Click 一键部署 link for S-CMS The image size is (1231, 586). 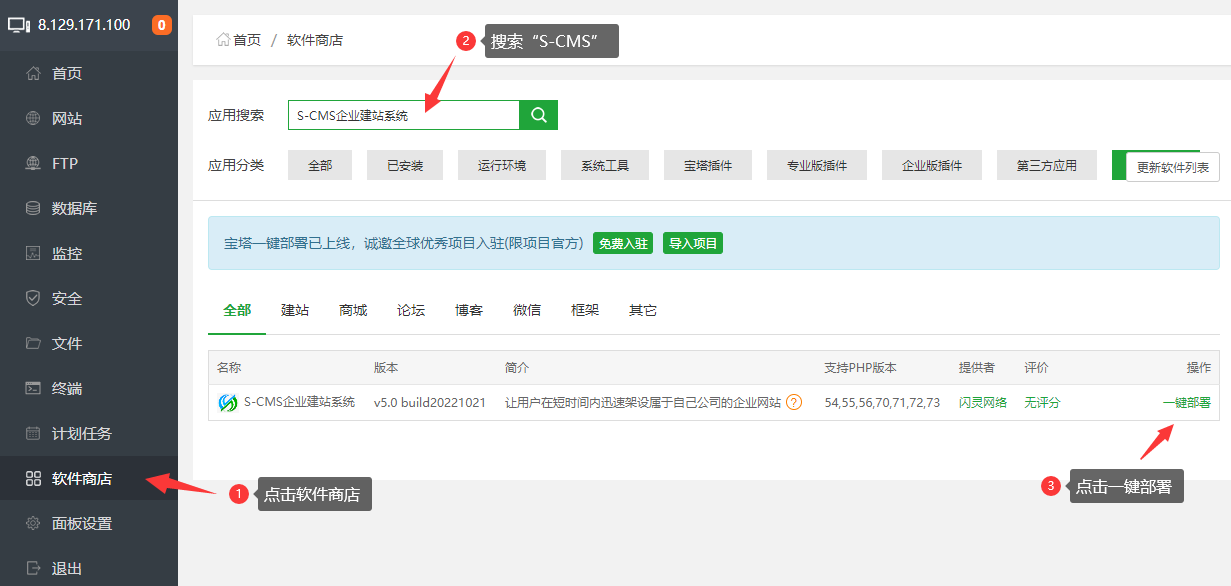tap(1186, 403)
